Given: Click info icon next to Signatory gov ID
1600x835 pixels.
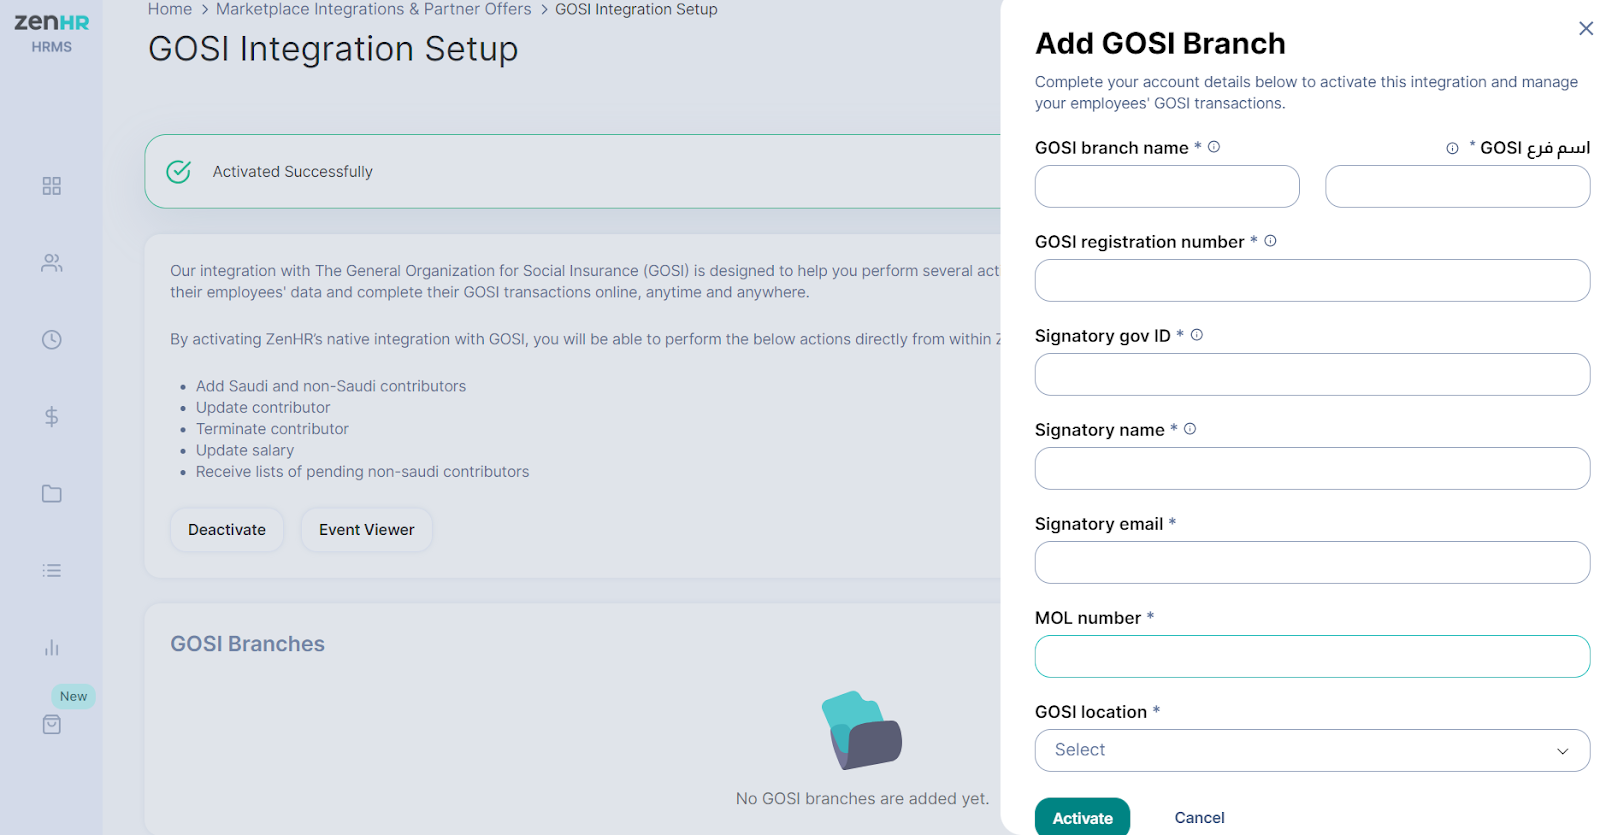Looking at the screenshot, I should (x=1197, y=335).
